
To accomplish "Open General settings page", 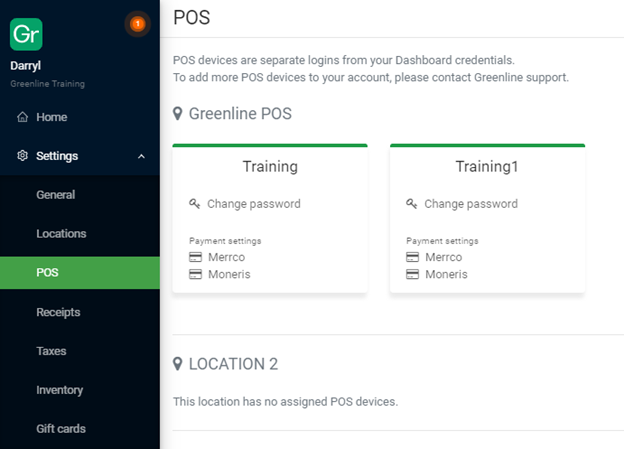I will (x=56, y=195).
